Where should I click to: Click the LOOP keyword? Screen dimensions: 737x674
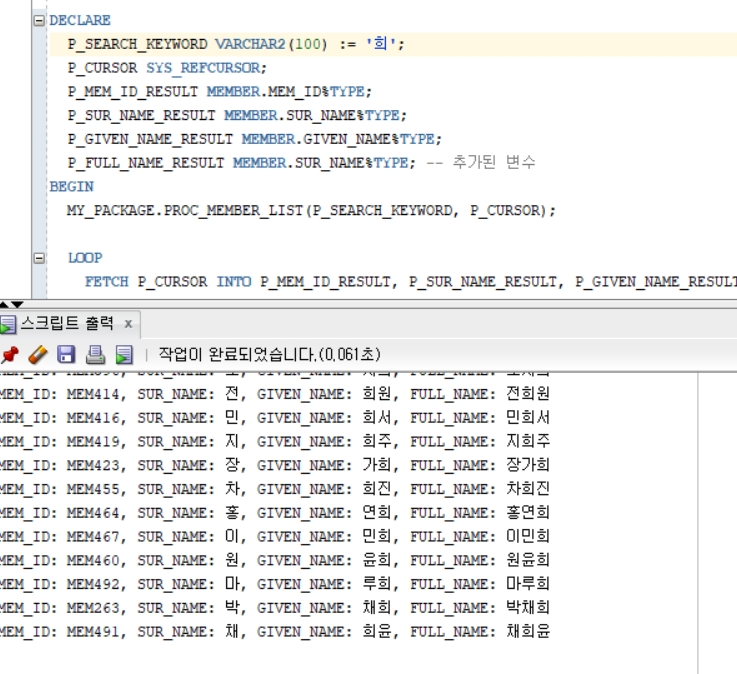pos(85,258)
